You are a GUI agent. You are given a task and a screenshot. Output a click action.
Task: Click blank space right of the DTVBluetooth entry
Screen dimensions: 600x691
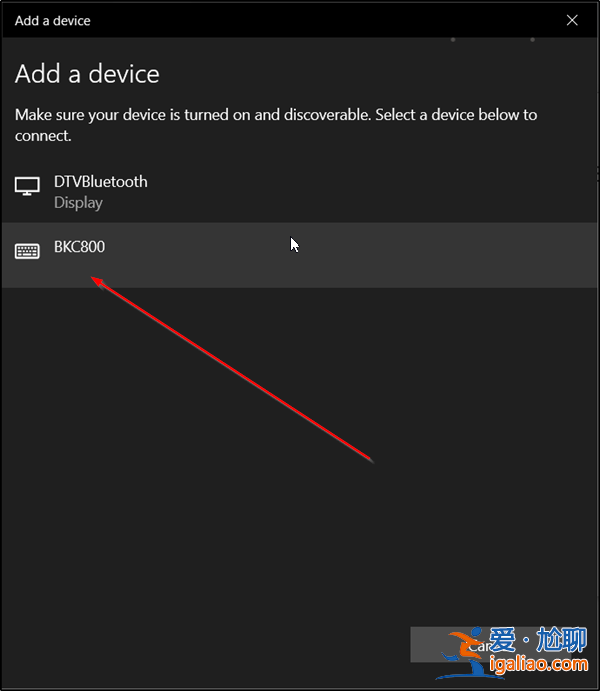click(x=400, y=190)
